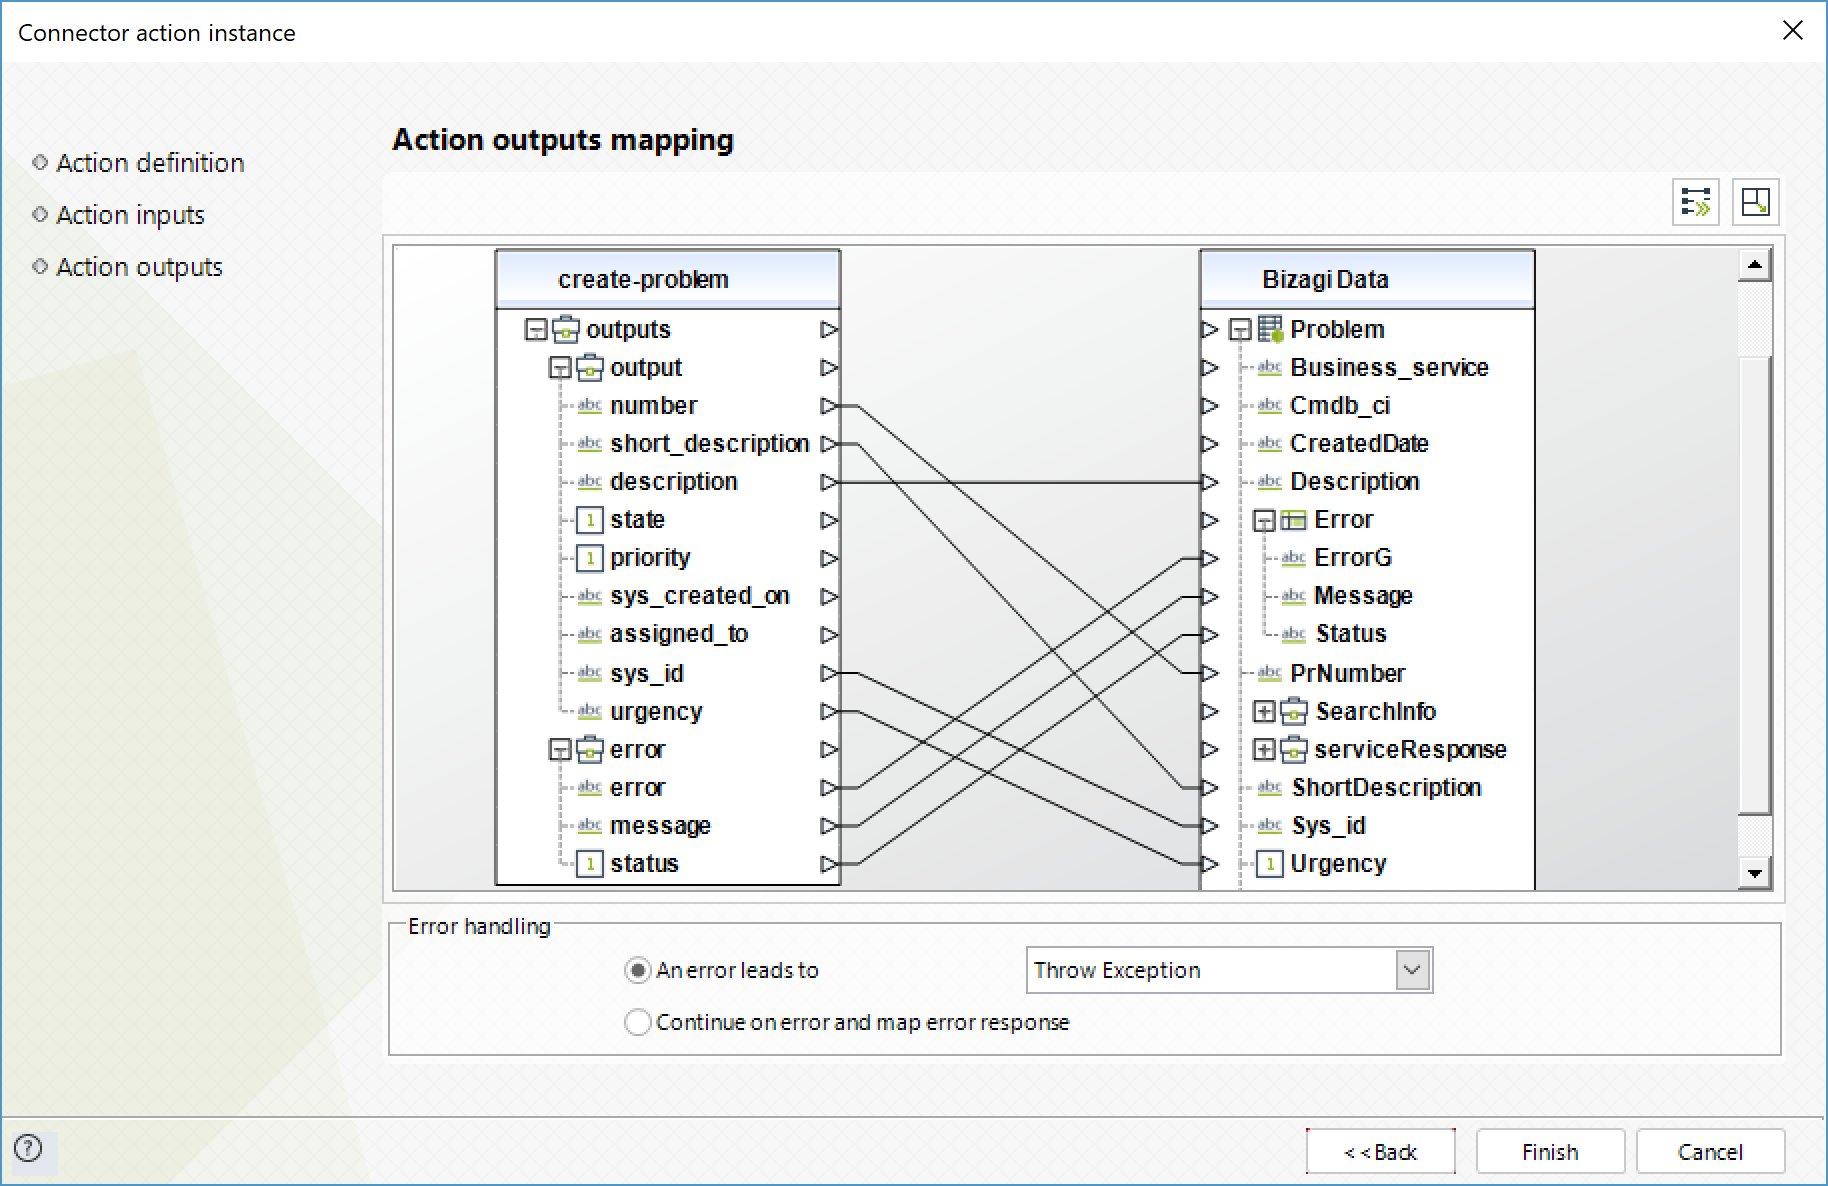This screenshot has height=1186, width=1828.
Task: Select the Bizagi Data panel header
Action: pos(1367,279)
